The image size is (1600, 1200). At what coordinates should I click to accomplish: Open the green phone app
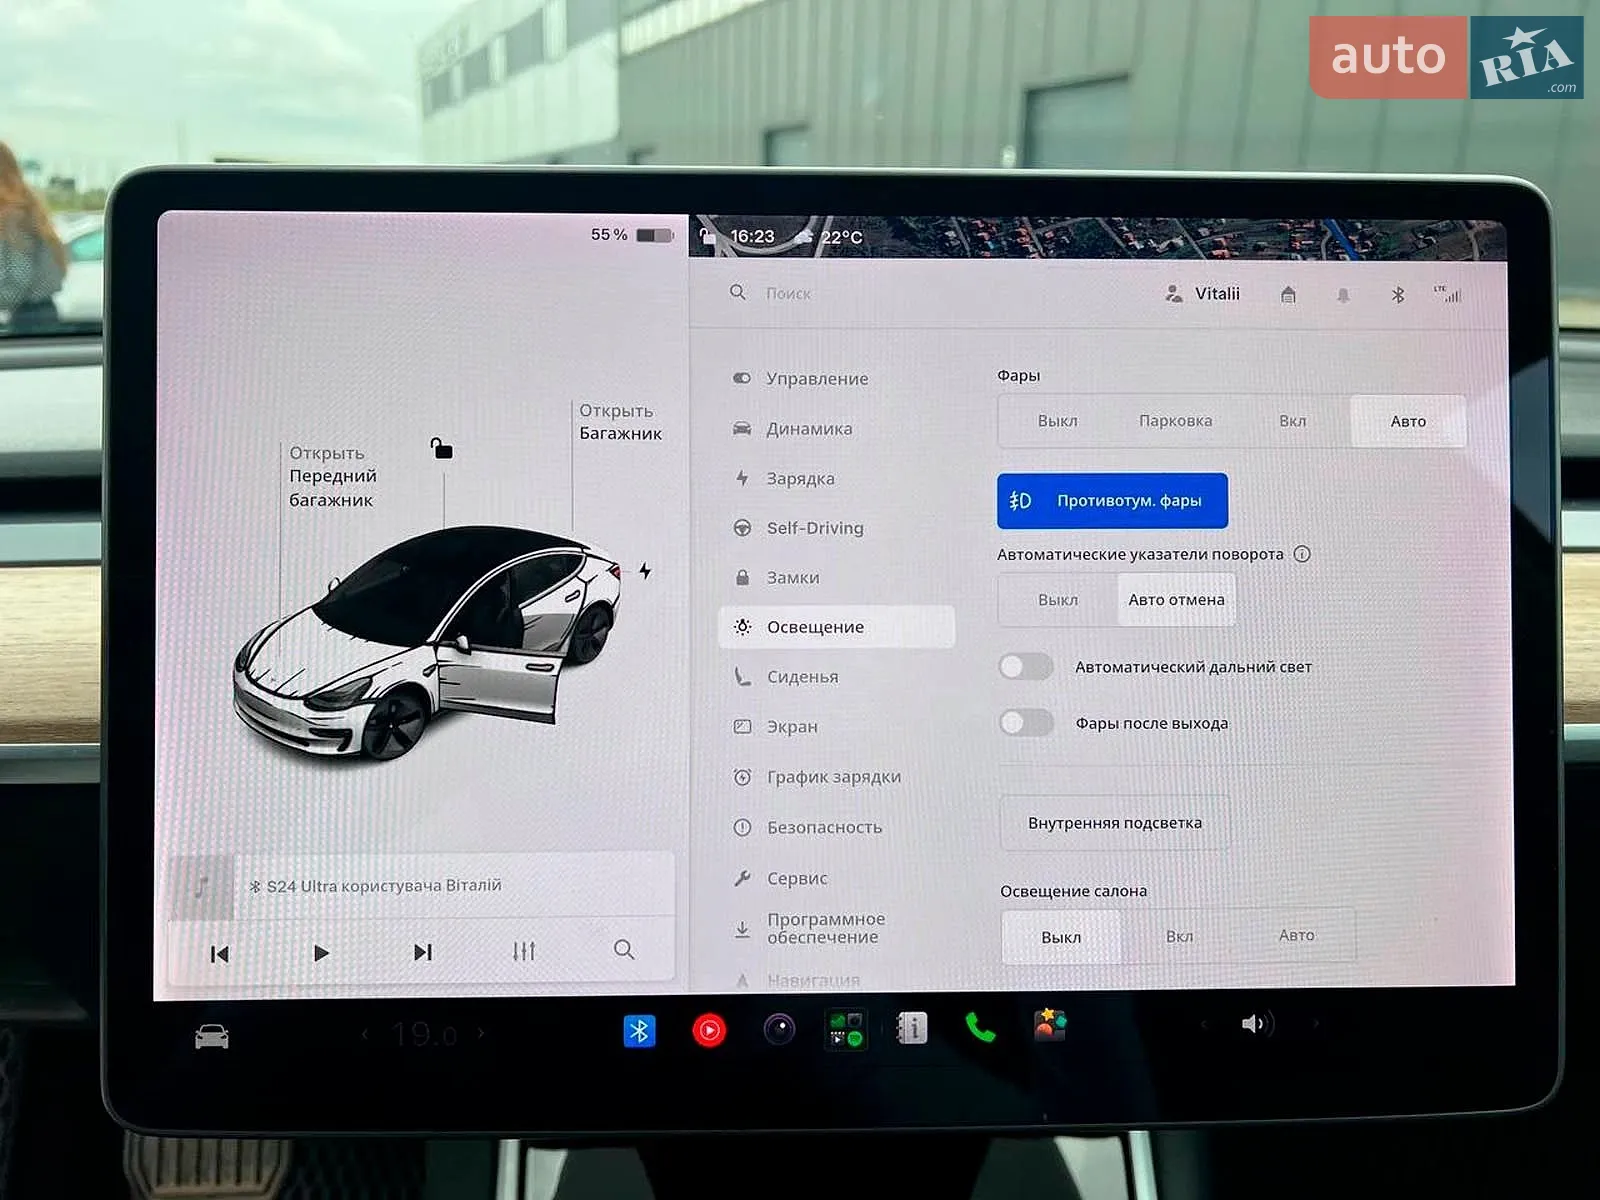coord(979,1027)
